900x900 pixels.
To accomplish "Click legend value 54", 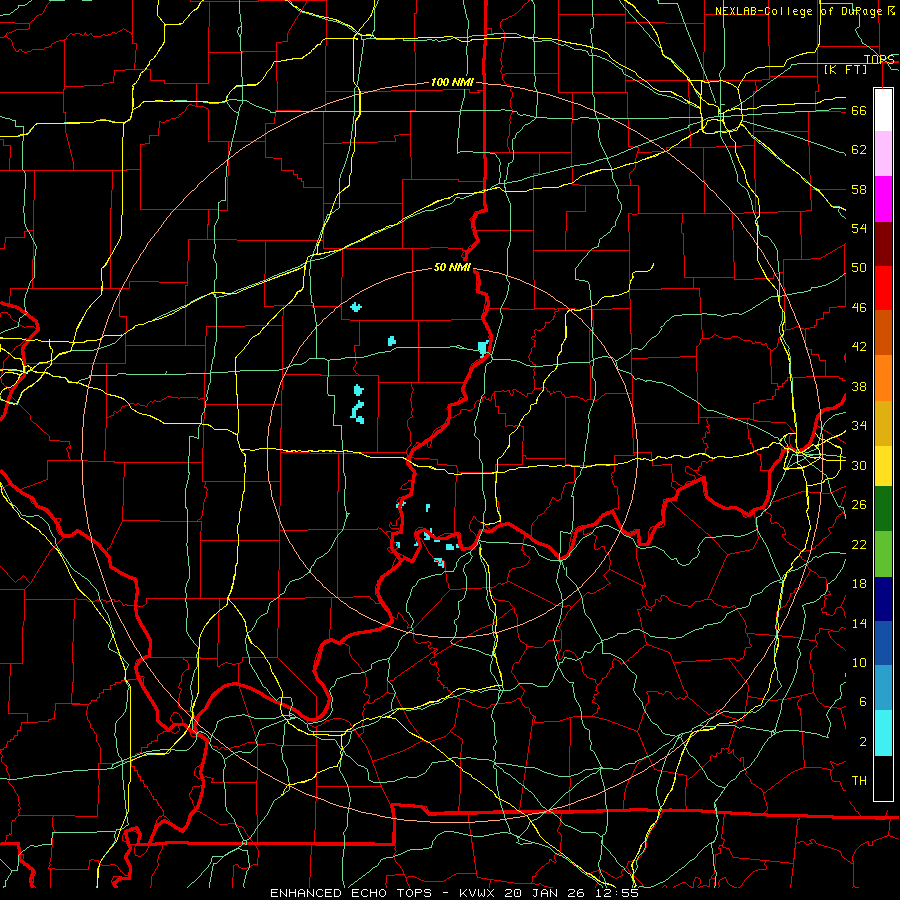I will point(859,228).
